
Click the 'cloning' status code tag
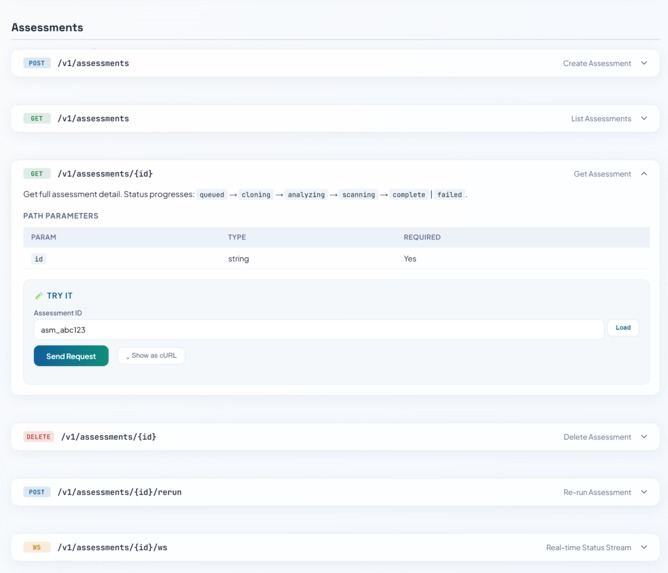coord(256,195)
